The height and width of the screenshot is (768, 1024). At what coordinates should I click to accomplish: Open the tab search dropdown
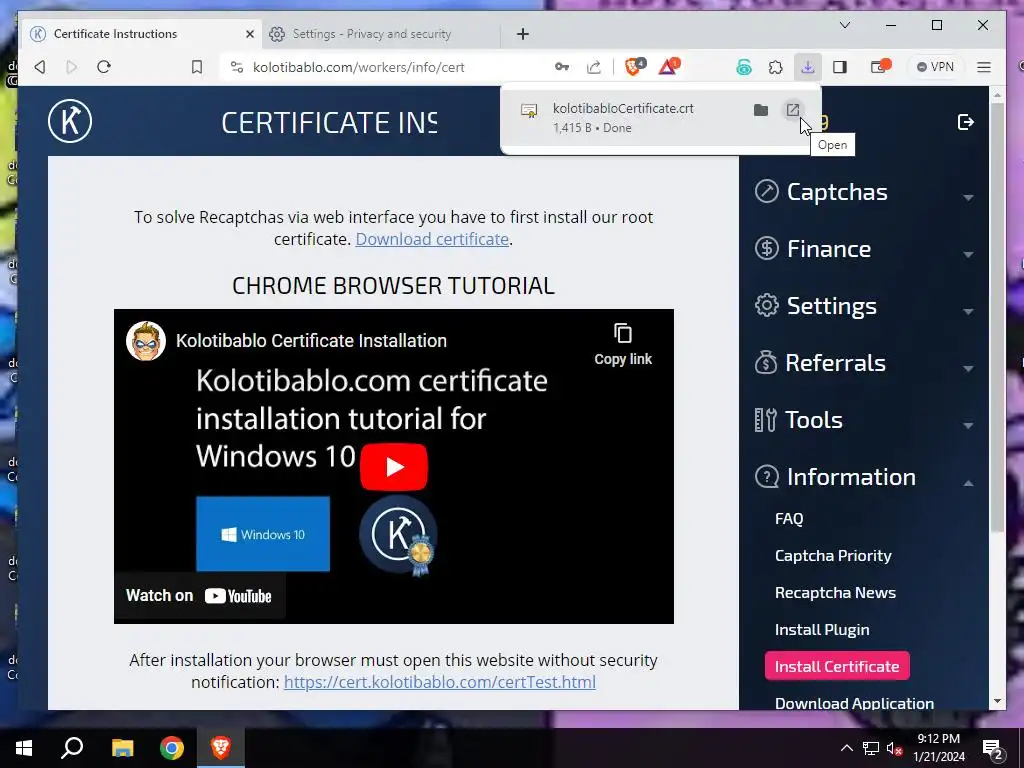[x=844, y=25]
